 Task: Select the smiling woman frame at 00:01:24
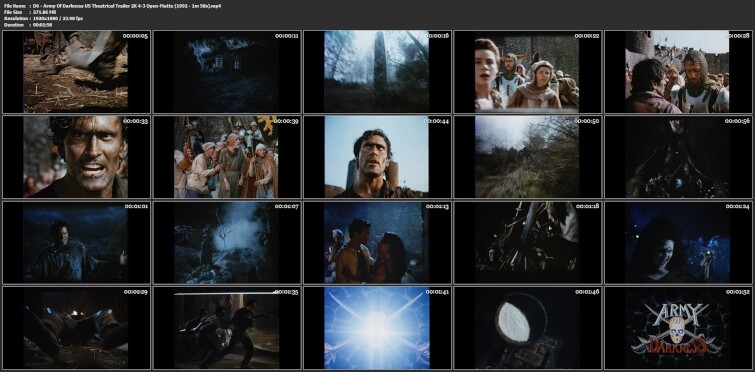click(678, 243)
